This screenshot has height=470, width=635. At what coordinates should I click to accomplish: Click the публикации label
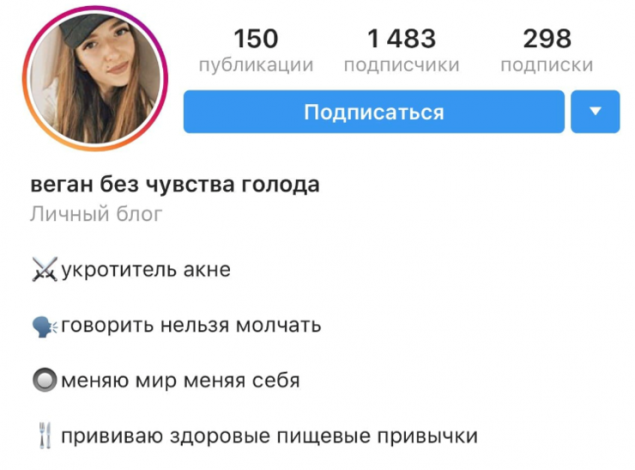(256, 65)
